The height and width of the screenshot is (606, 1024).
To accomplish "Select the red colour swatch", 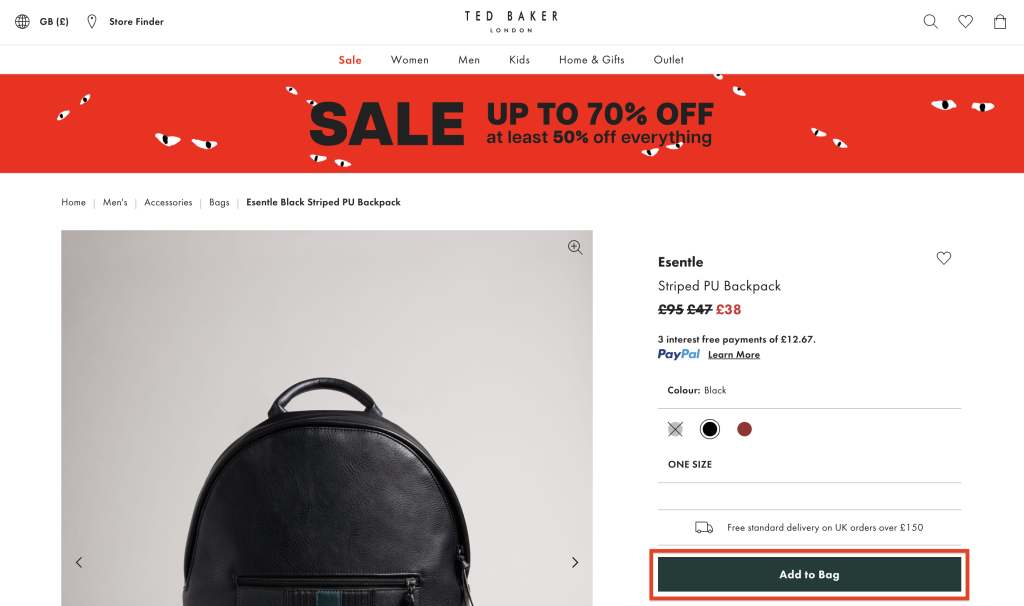I will (744, 429).
